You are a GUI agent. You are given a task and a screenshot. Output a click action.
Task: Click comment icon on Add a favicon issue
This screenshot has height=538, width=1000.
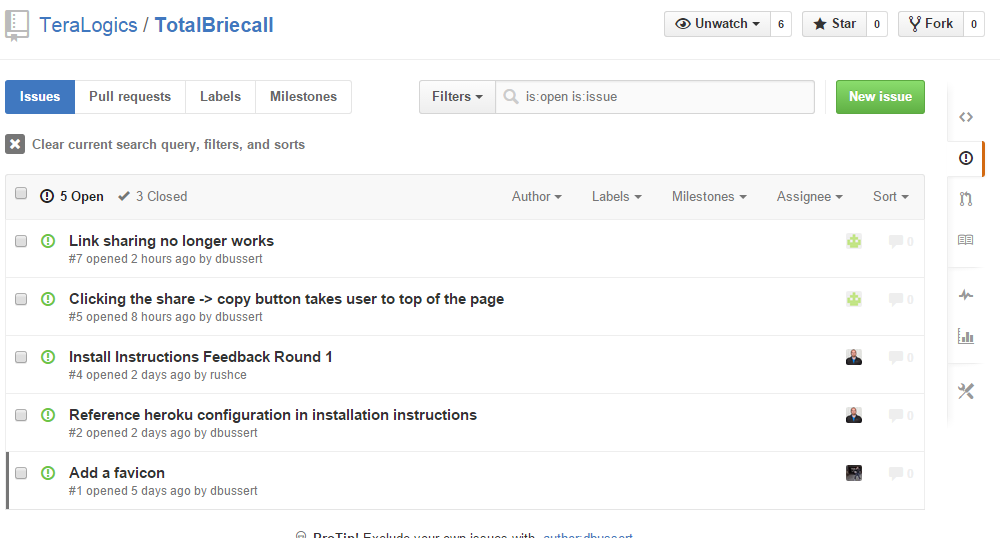pos(896,473)
